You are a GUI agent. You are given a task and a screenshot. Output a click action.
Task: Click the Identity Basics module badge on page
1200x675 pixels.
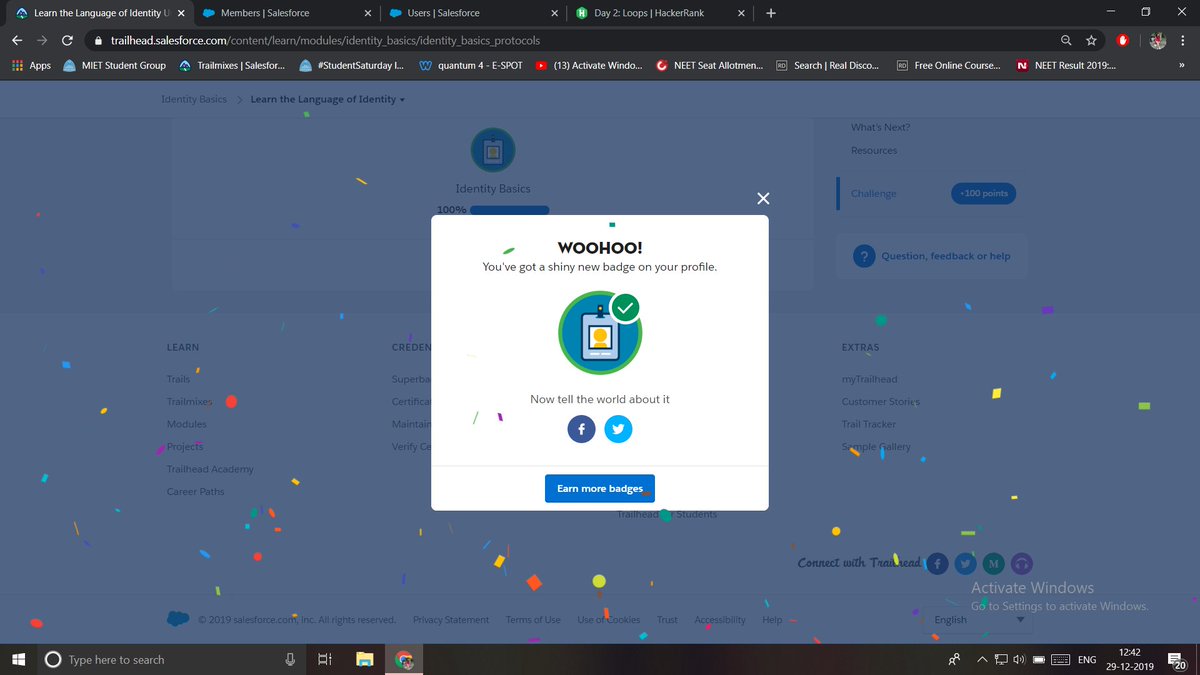(x=493, y=151)
